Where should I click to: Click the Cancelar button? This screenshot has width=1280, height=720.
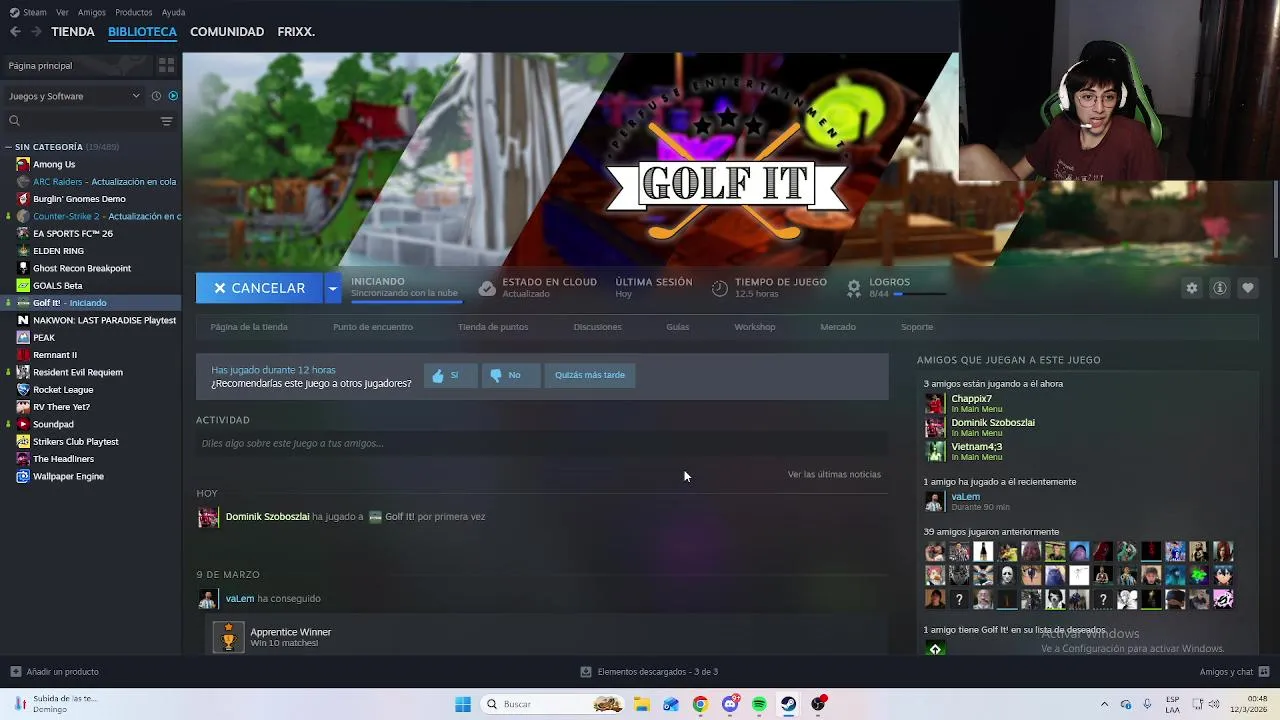259,288
